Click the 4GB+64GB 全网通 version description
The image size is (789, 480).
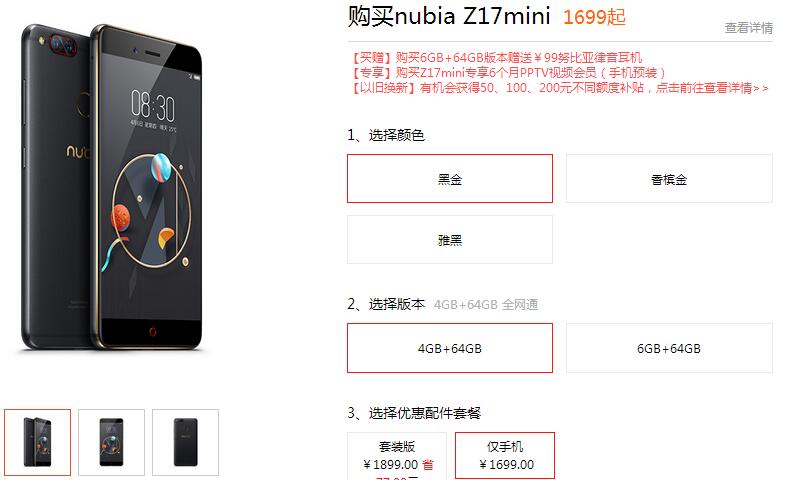pyautogui.click(x=486, y=305)
